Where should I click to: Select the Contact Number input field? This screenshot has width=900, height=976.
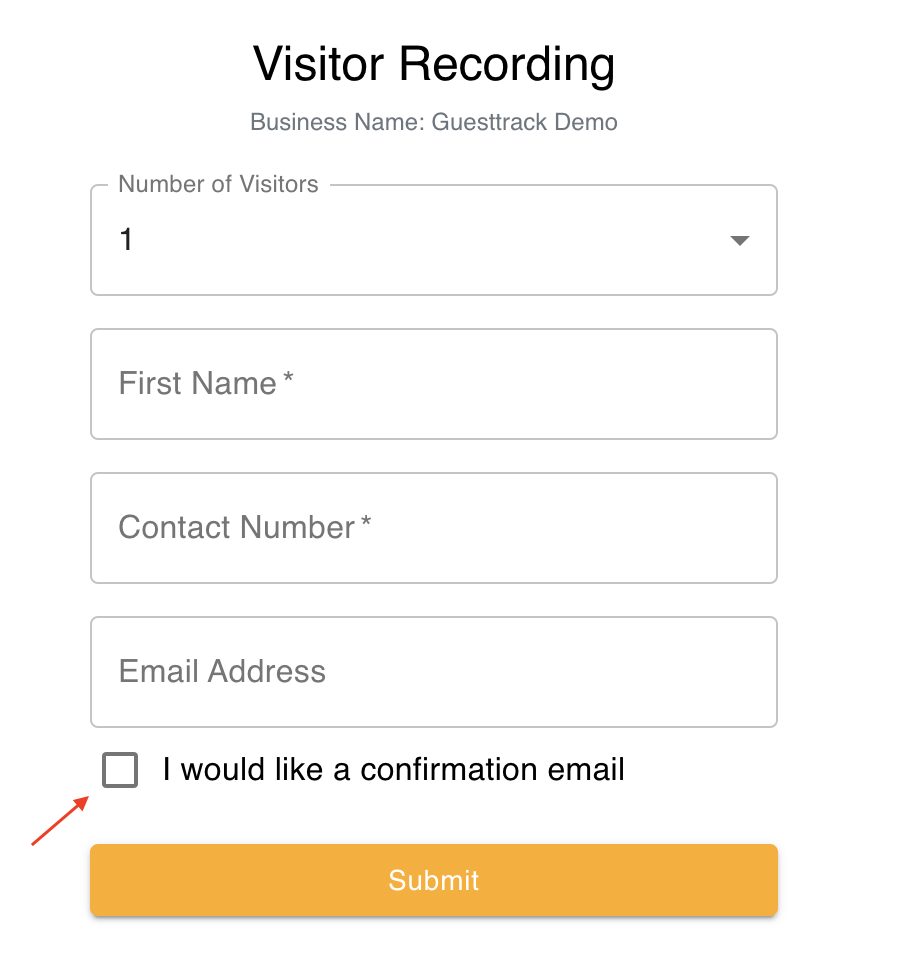(x=434, y=528)
